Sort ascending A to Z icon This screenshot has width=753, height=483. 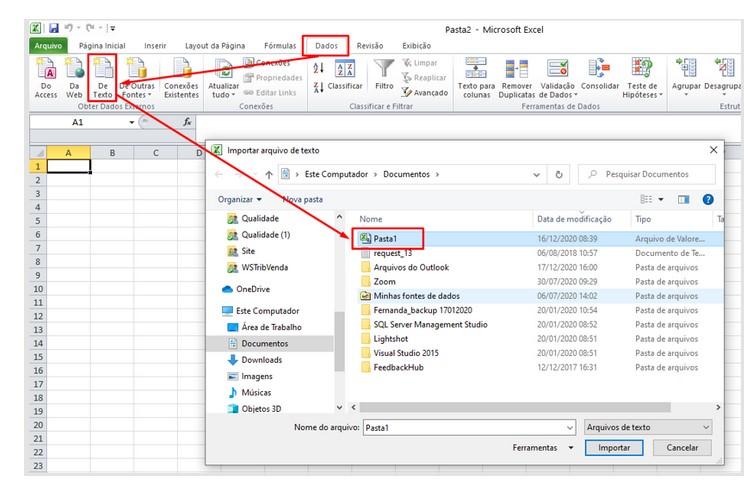coord(318,68)
